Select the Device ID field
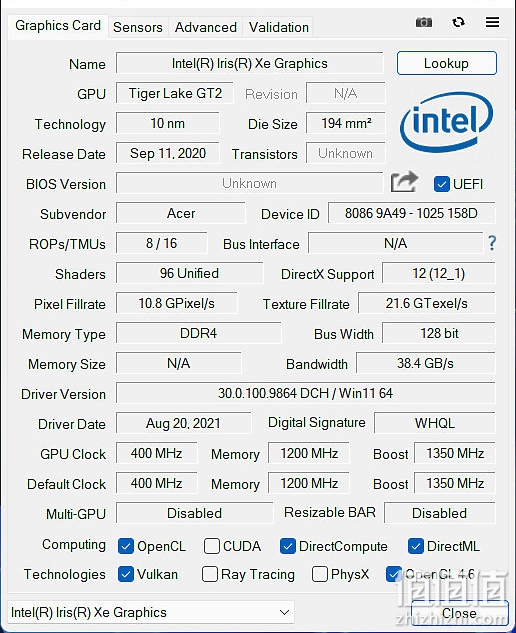Image resolution: width=516 pixels, height=633 pixels. 411,213
